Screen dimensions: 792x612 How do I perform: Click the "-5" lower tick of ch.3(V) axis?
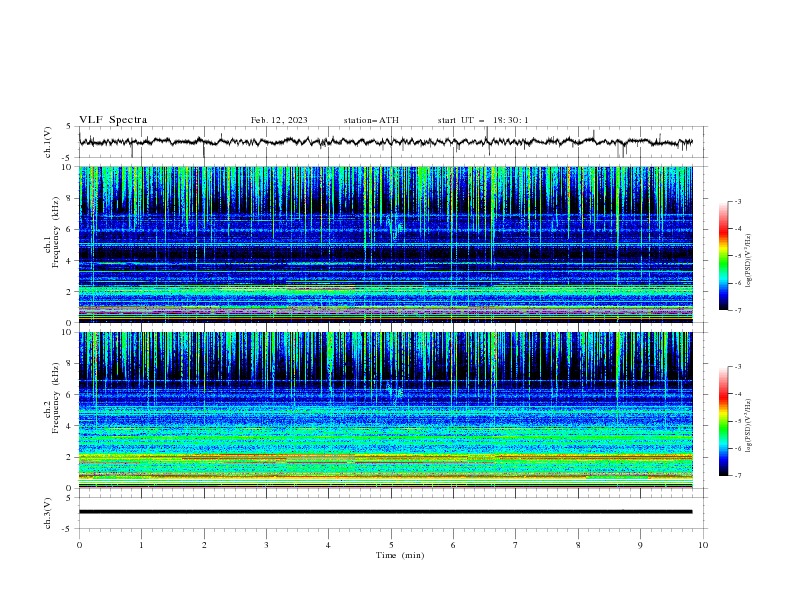pyautogui.click(x=68, y=529)
